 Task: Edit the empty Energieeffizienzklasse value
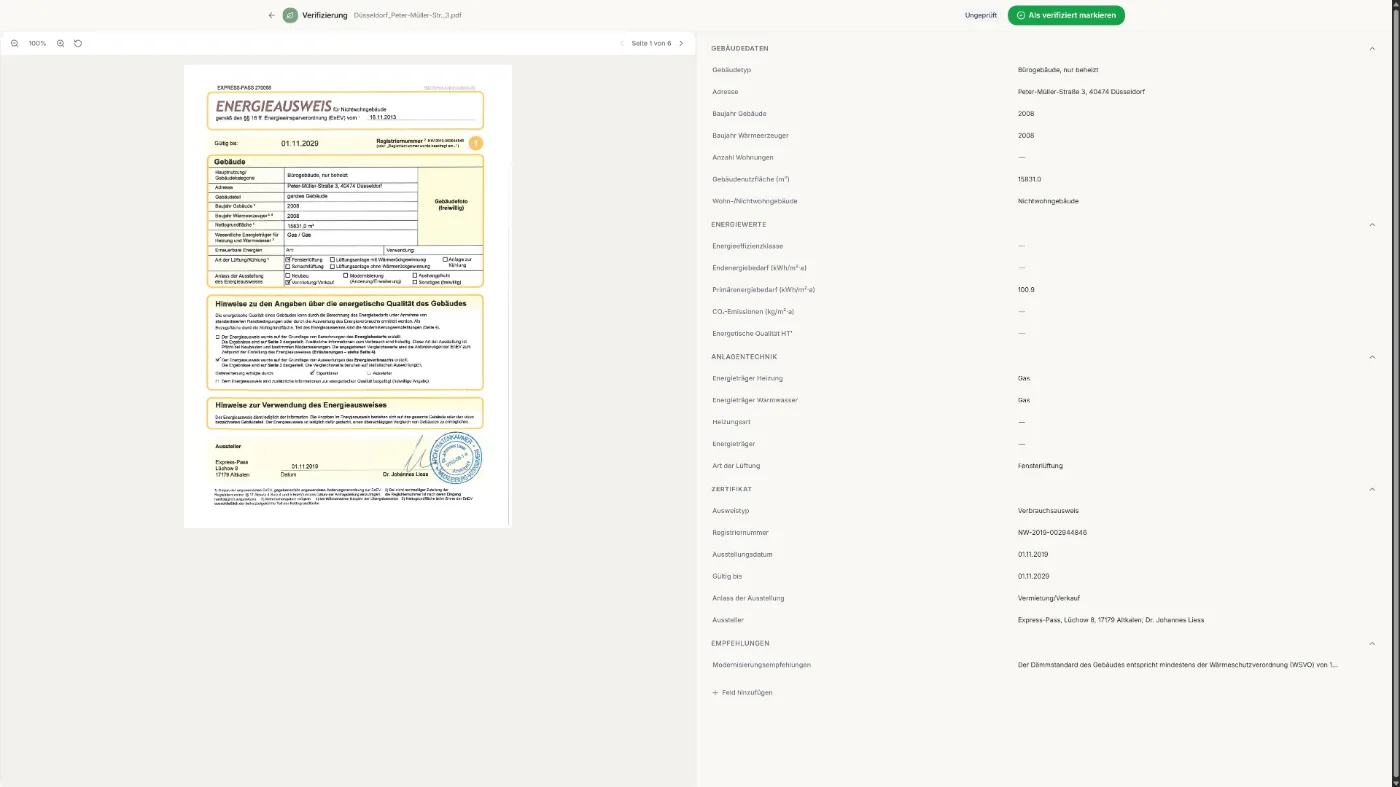[x=1021, y=246]
